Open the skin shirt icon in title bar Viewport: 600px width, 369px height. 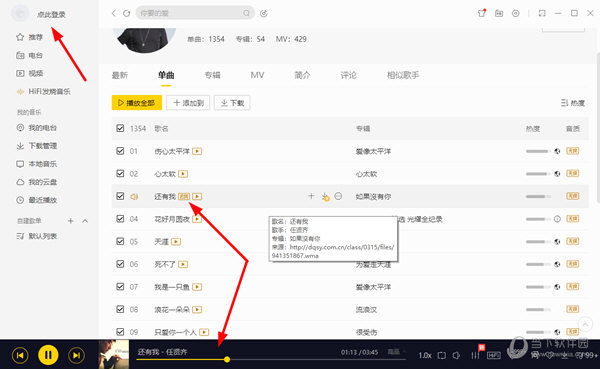tap(482, 13)
